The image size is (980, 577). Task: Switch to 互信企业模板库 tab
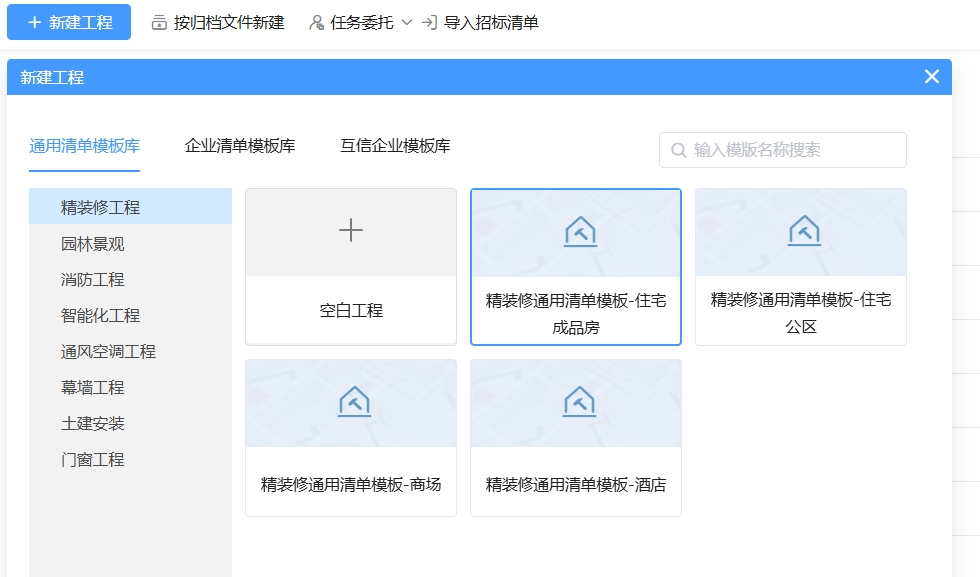click(x=395, y=146)
